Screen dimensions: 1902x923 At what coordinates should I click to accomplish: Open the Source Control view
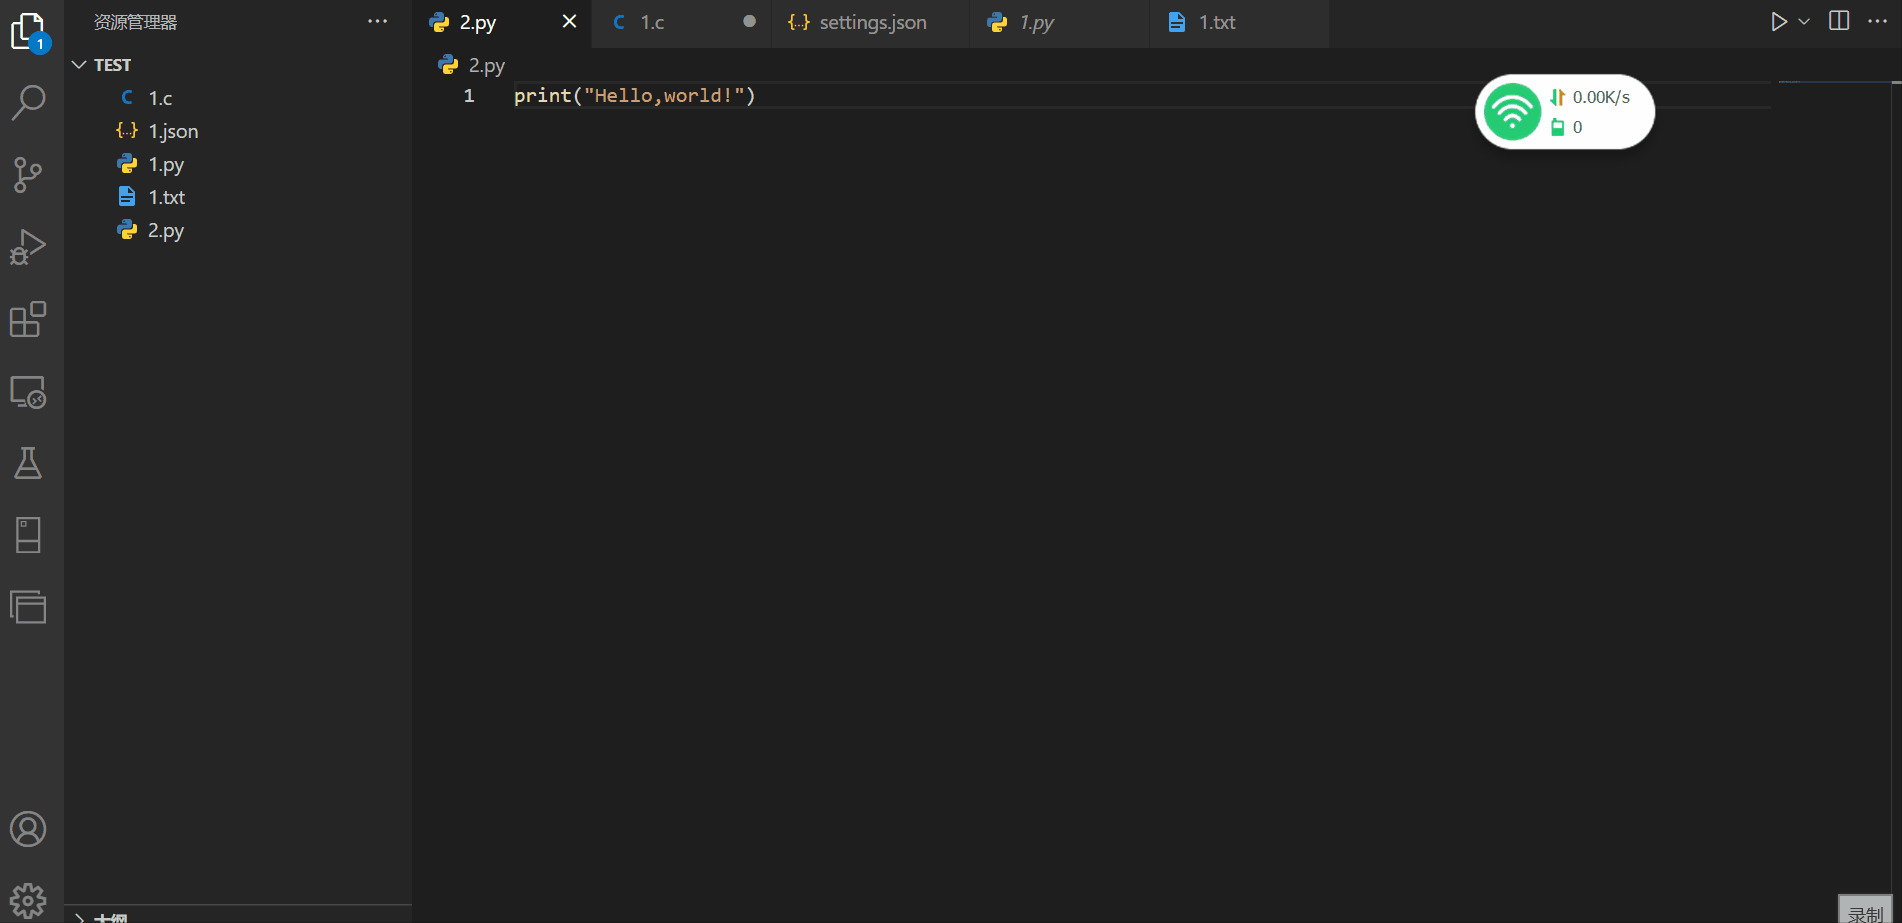click(x=29, y=174)
